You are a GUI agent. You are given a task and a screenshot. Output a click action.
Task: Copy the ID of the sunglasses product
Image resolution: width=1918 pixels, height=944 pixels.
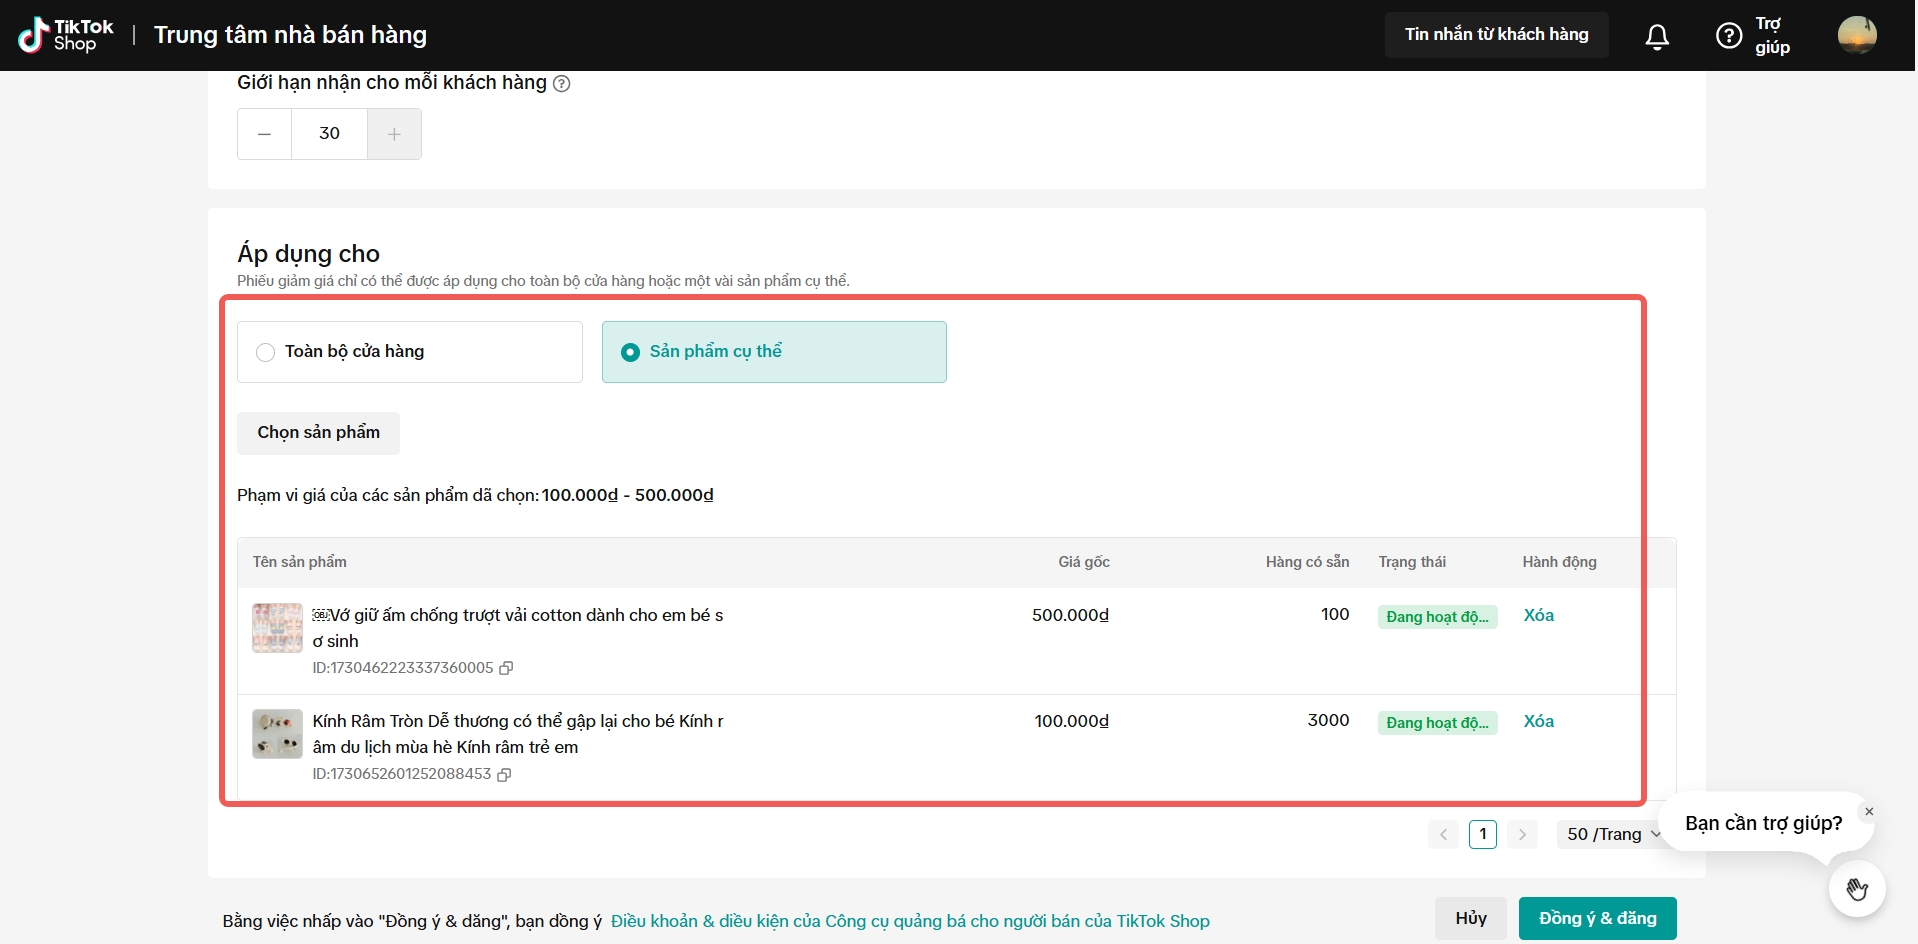point(505,774)
